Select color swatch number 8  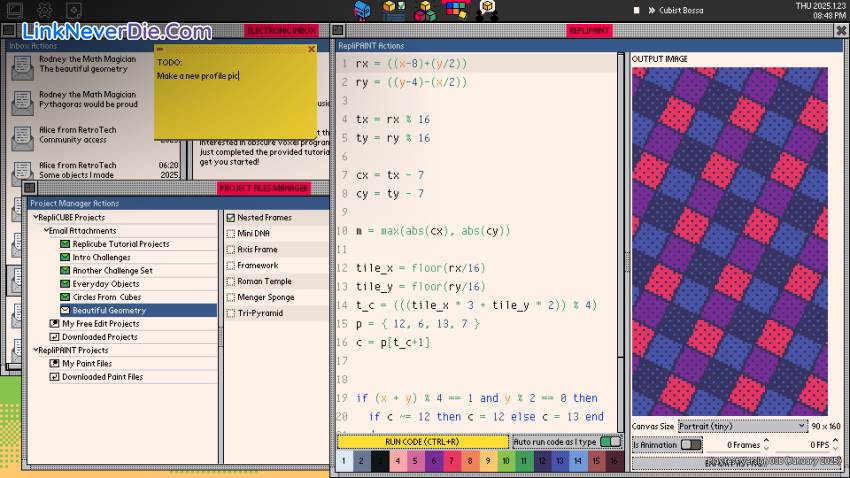[x=470, y=461]
